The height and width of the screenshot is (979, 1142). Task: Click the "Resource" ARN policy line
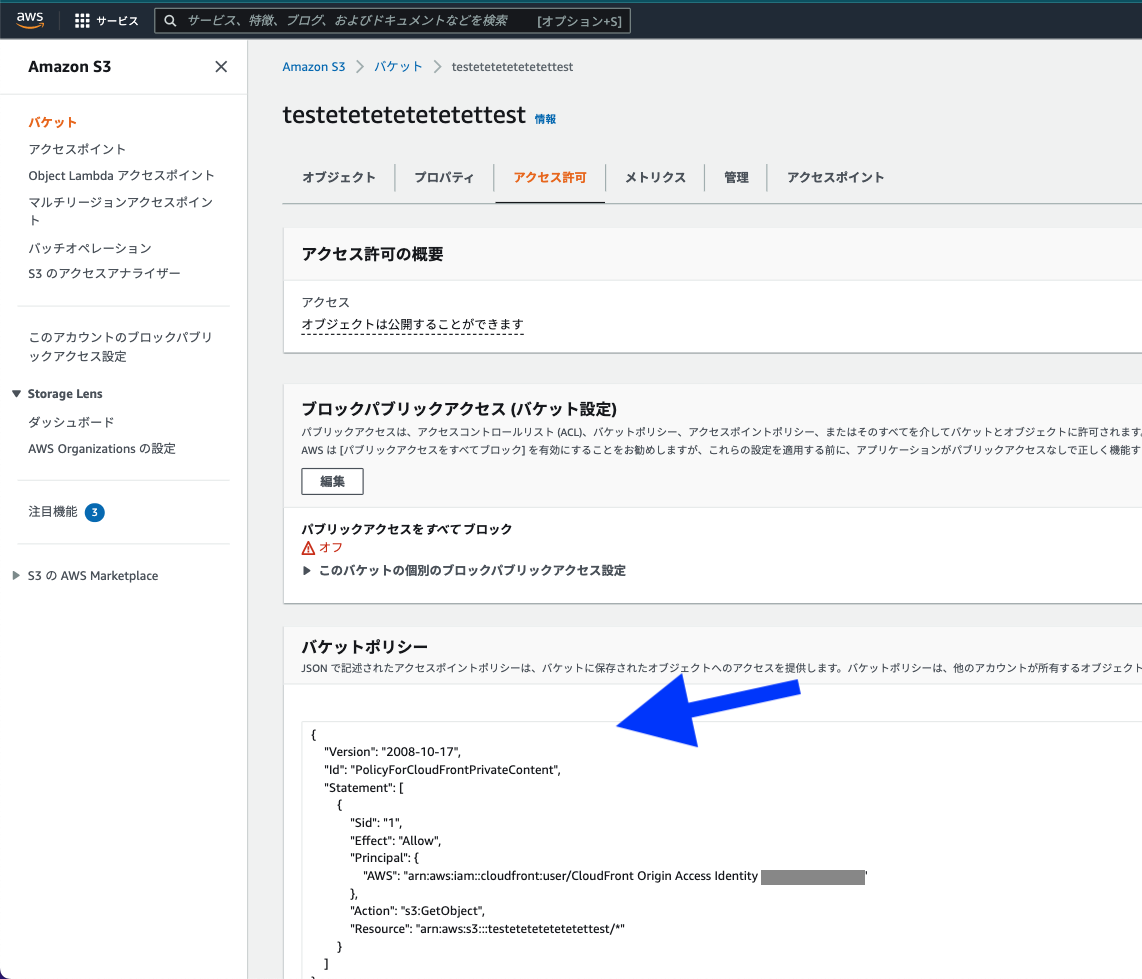click(487, 929)
